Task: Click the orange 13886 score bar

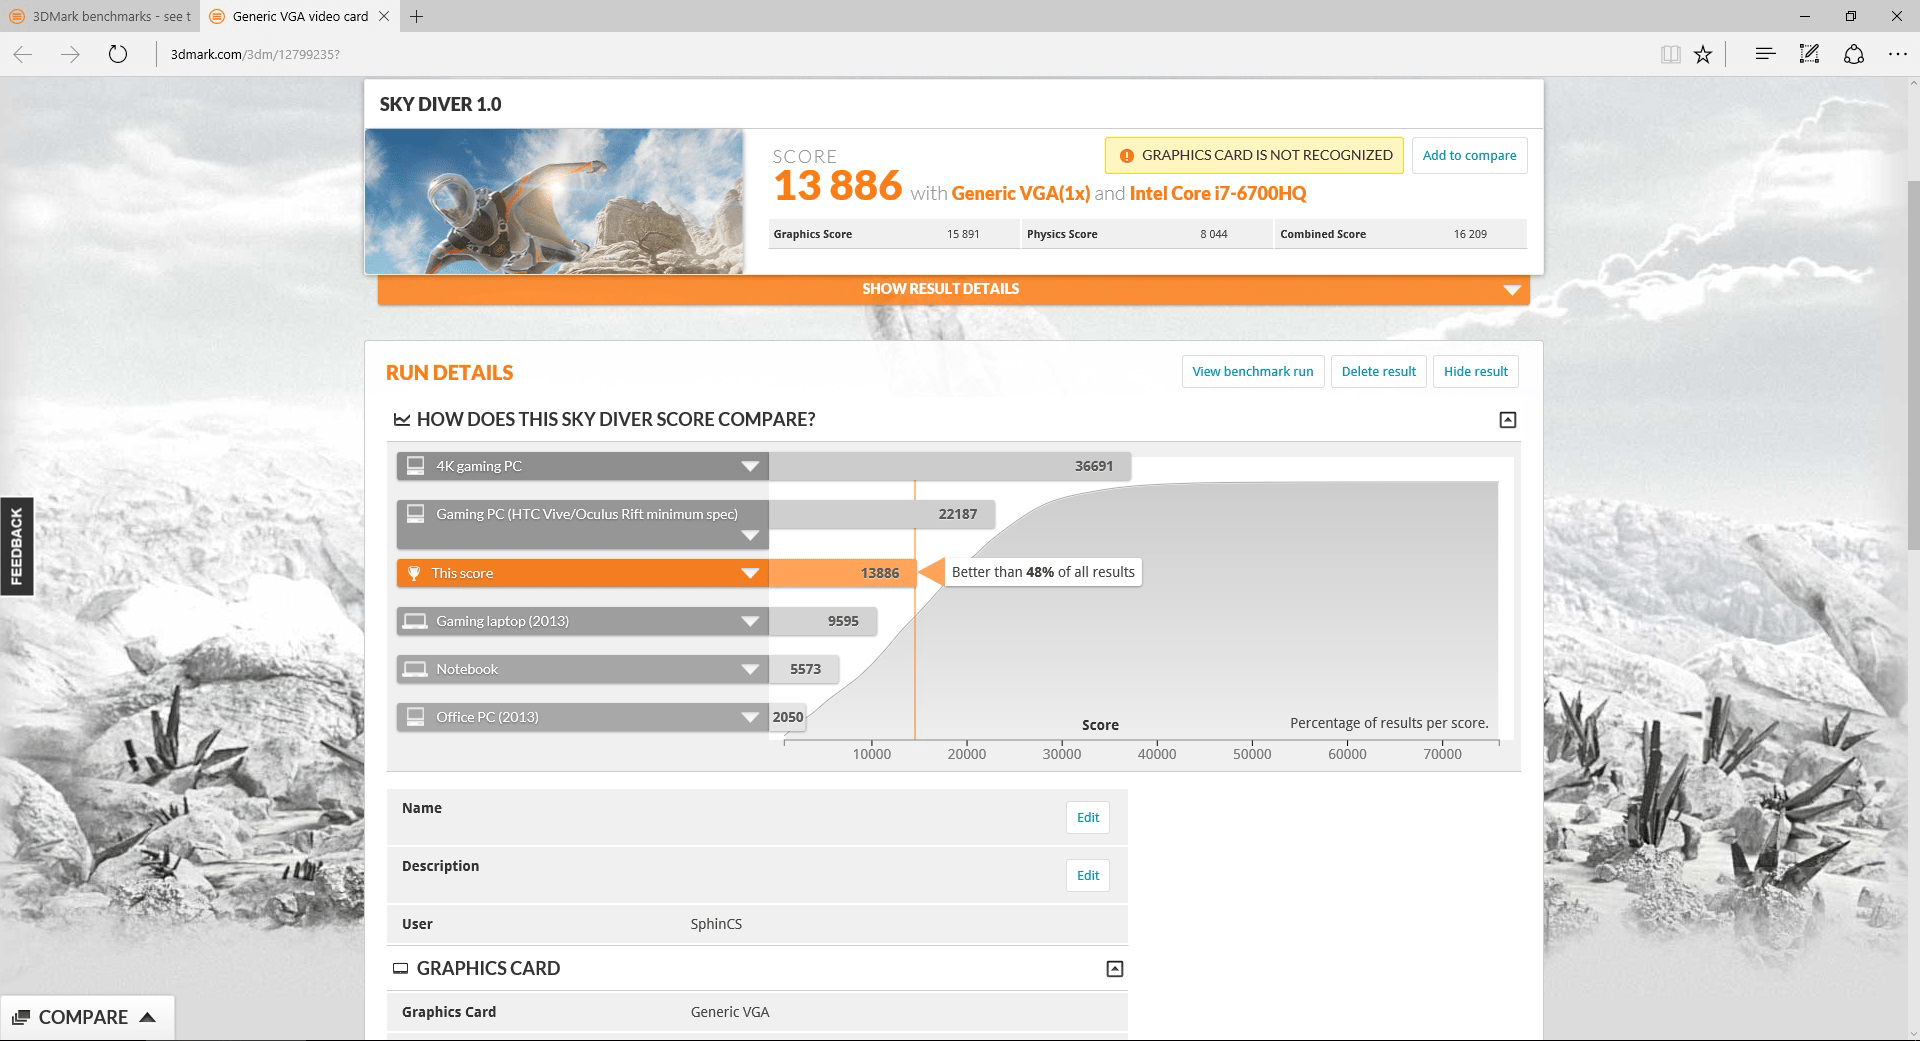Action: (x=842, y=573)
